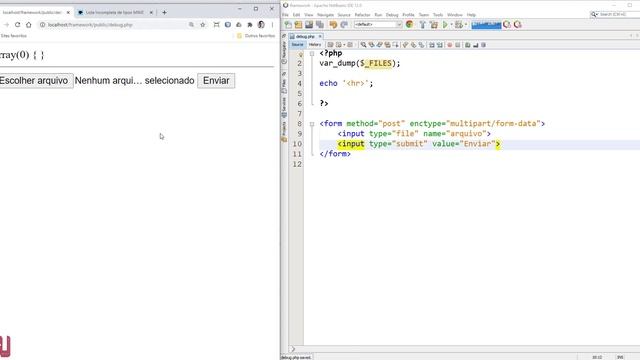Run the project with green play icon
Image resolution: width=640 pixels, height=360 pixels.
tap(445, 24)
